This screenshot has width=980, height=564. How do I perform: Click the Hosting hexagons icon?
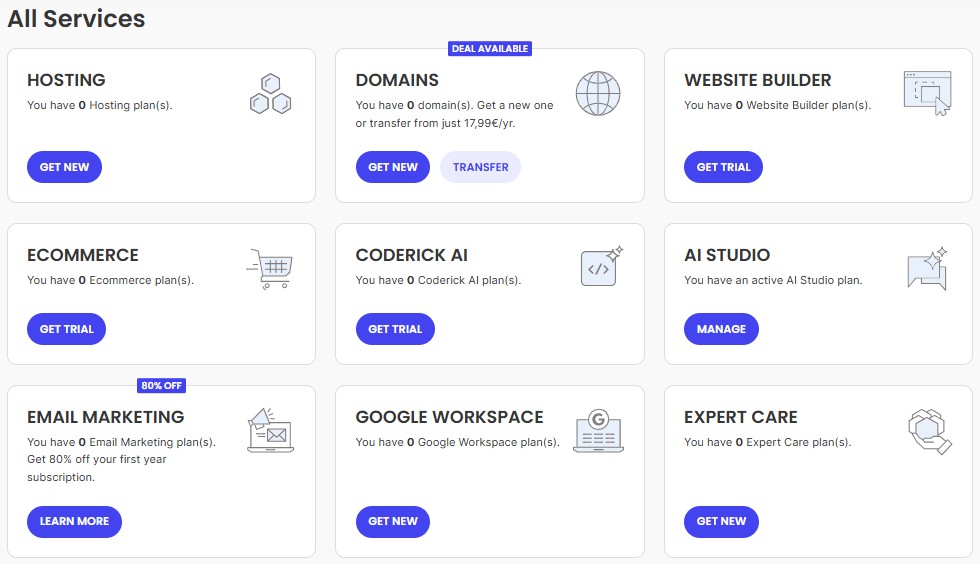[x=271, y=94]
